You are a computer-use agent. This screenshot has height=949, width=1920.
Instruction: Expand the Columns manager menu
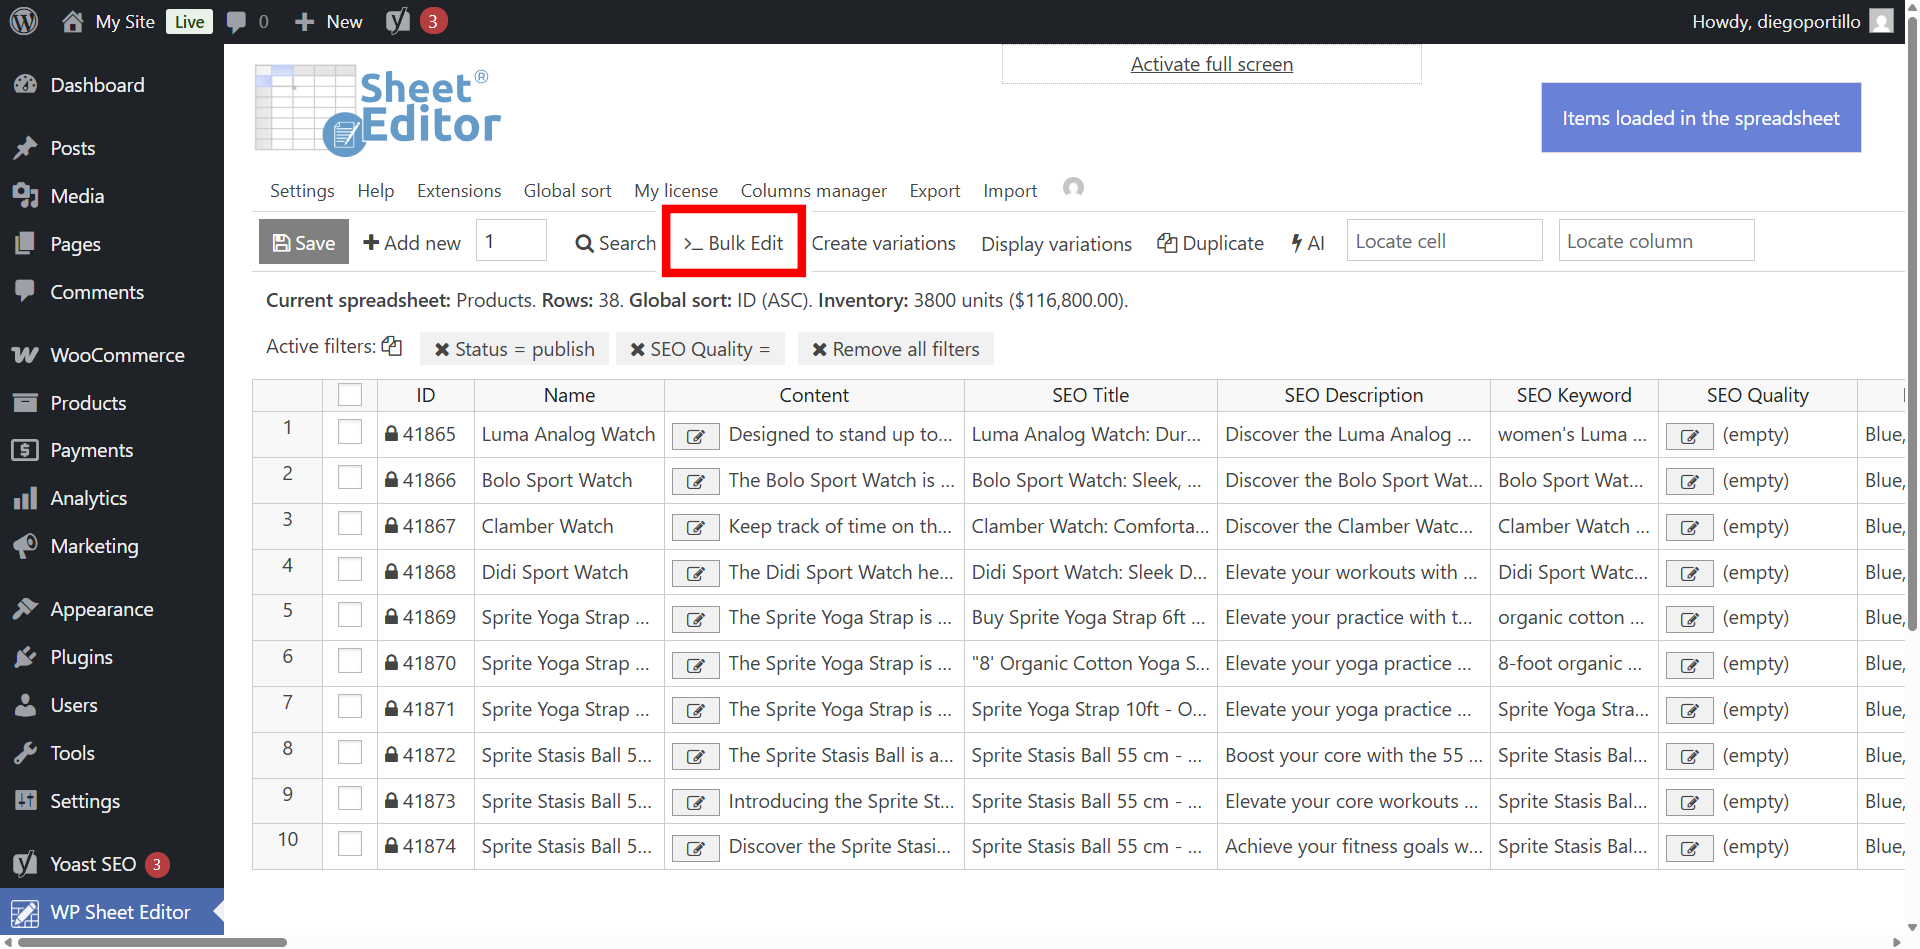click(813, 190)
